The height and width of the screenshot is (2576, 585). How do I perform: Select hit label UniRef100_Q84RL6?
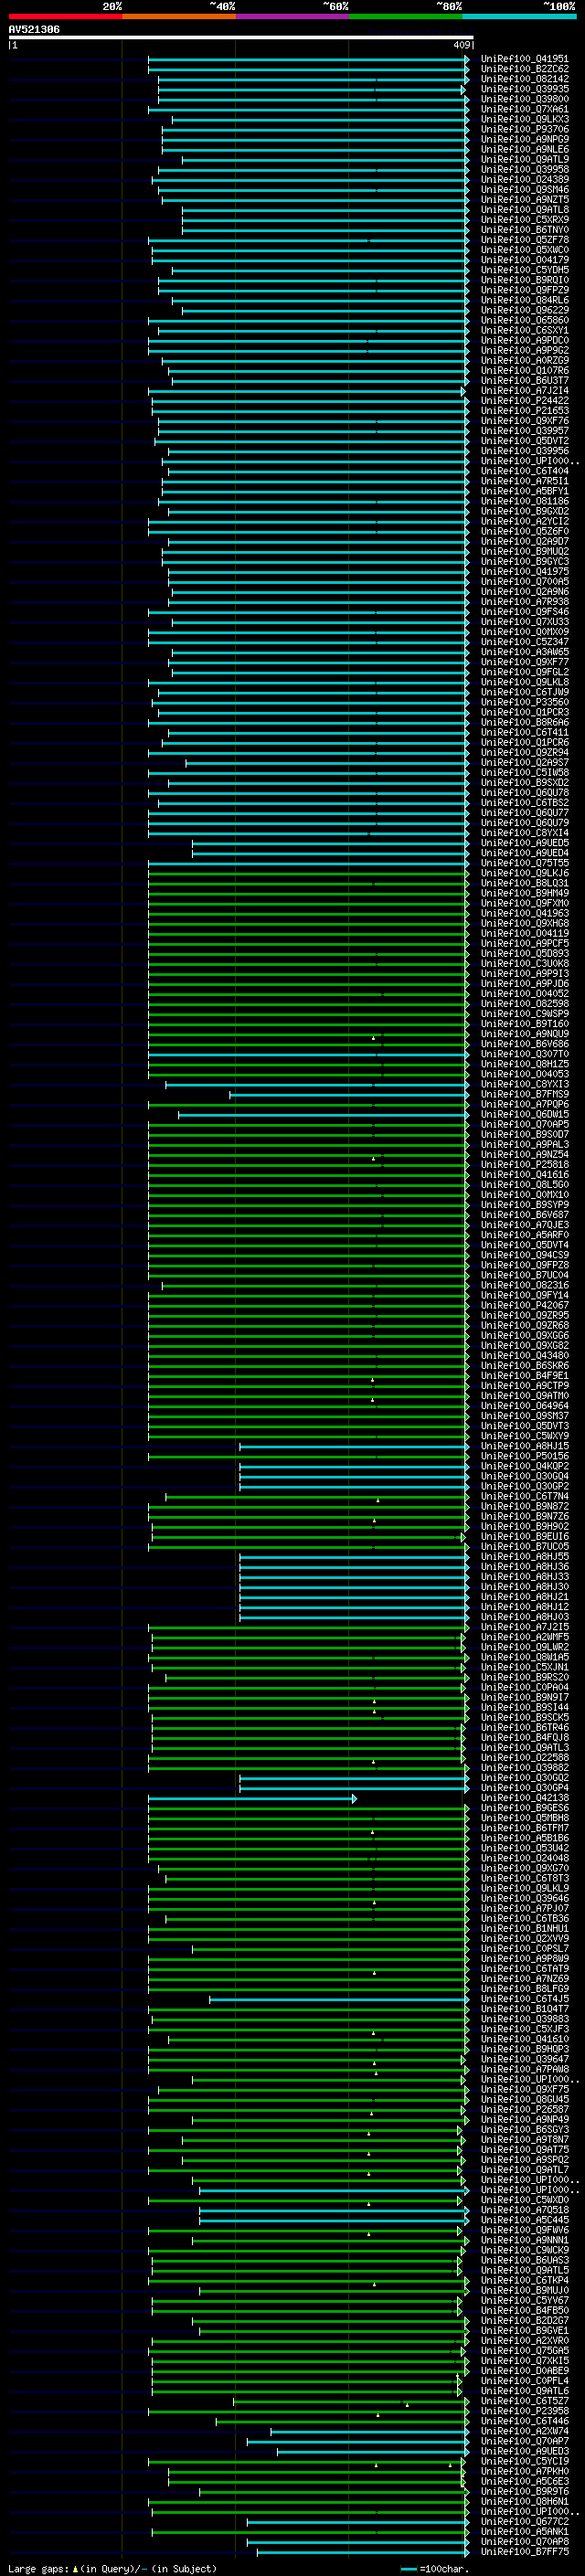pyautogui.click(x=524, y=300)
